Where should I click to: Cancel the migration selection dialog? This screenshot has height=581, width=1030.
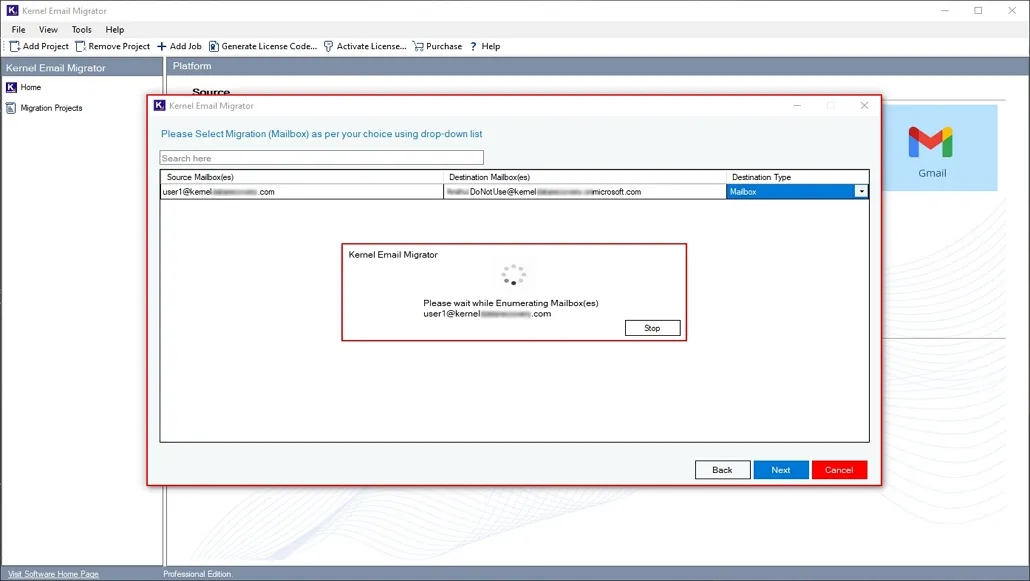click(x=839, y=469)
